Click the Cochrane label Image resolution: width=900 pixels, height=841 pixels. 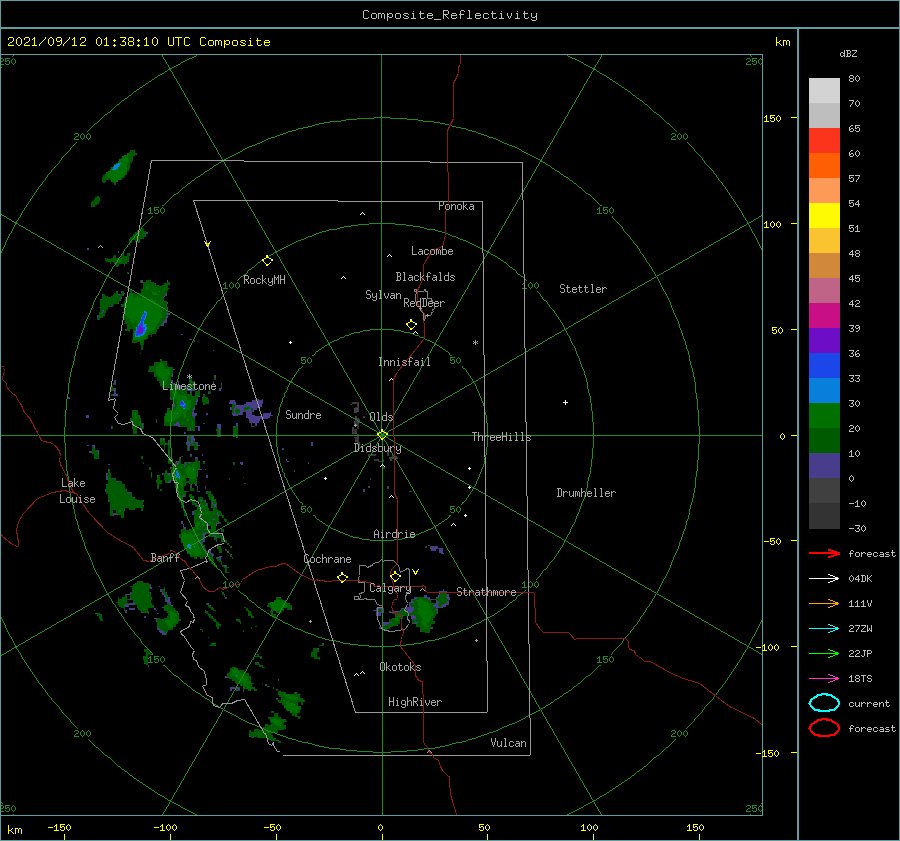coord(327,559)
